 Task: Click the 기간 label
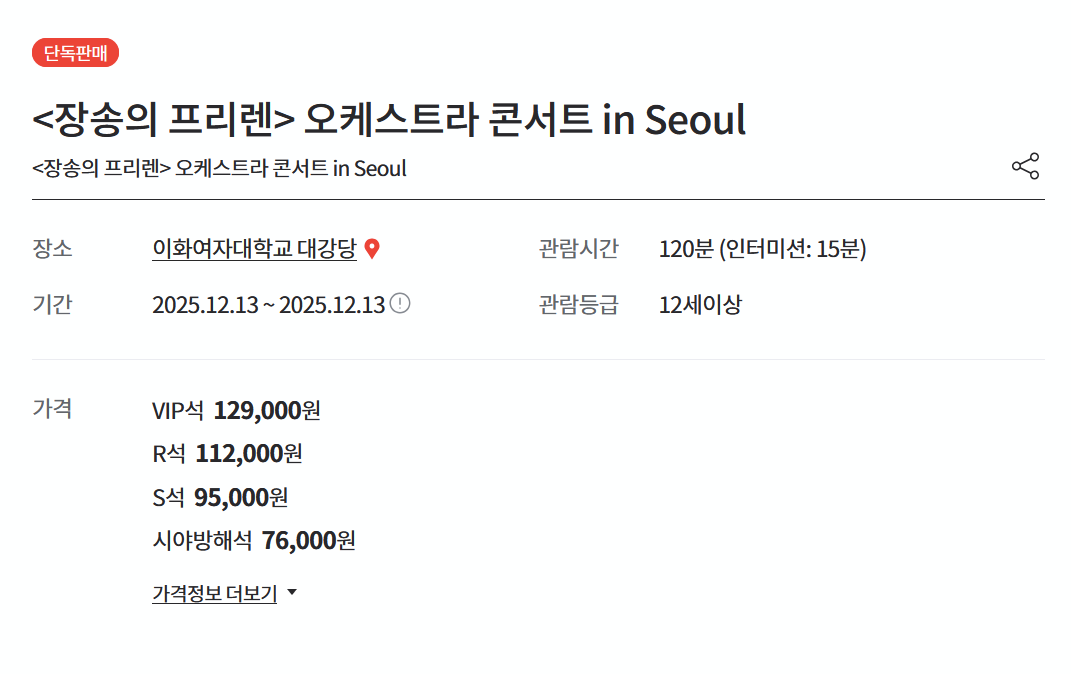tap(52, 305)
